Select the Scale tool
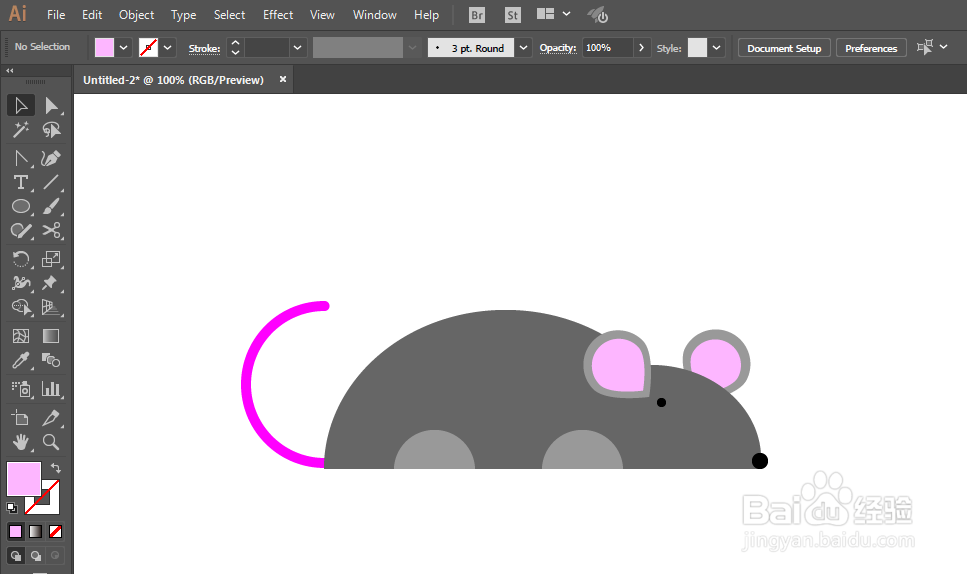 [51, 259]
